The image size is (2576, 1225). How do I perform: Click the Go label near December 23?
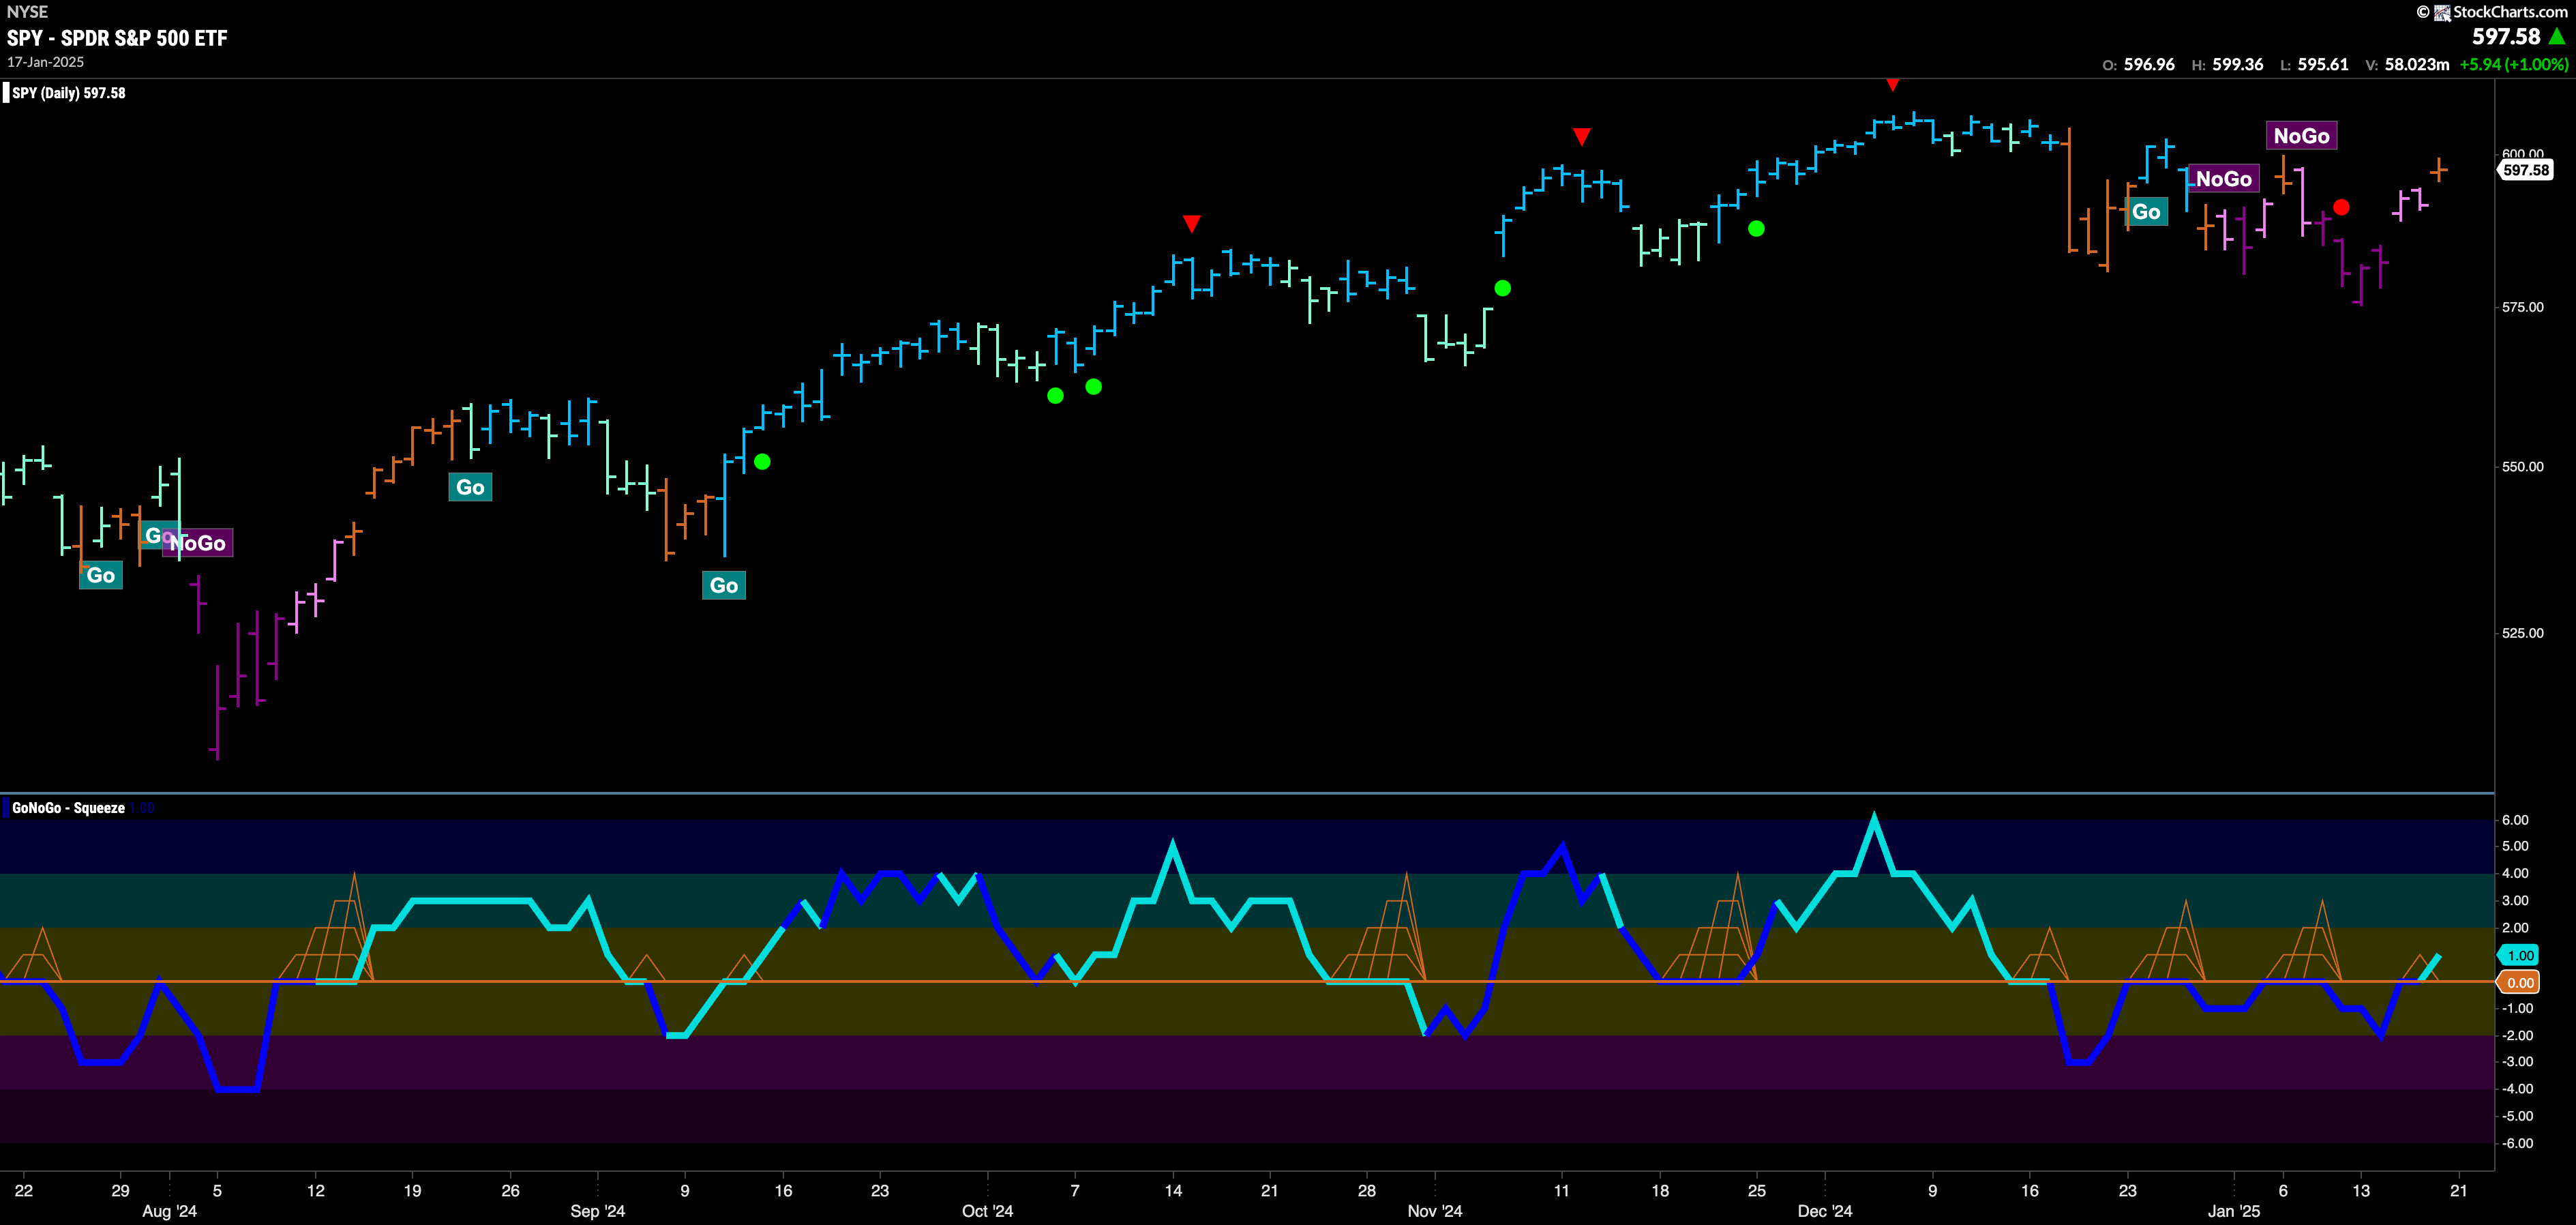coord(2146,212)
